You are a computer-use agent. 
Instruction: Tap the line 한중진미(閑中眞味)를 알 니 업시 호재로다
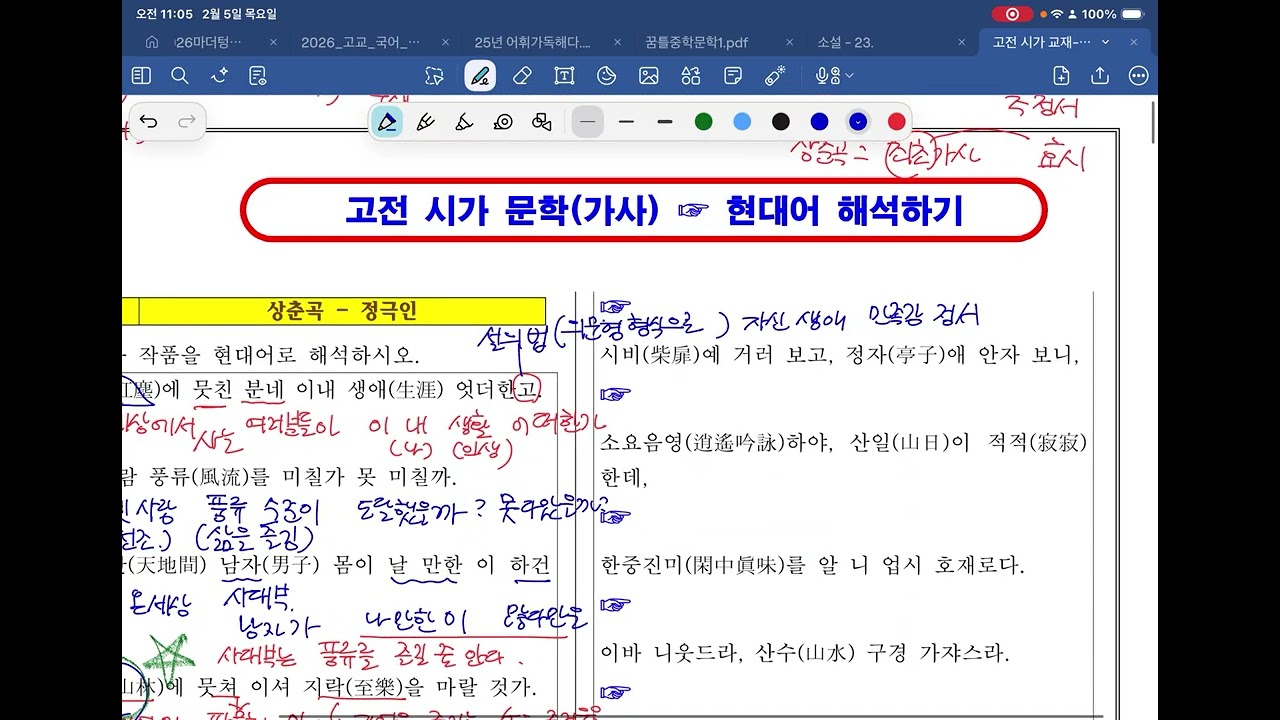coord(812,566)
